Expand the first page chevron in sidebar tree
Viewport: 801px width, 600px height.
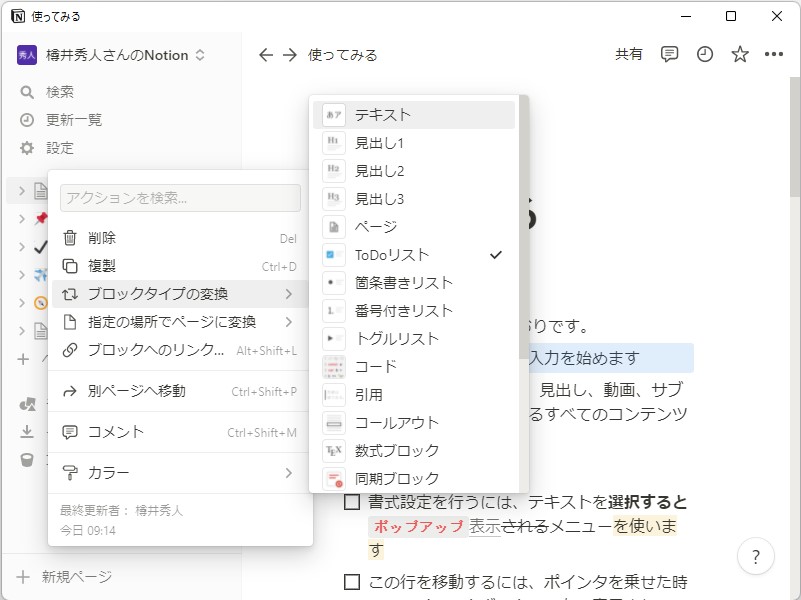tap(21, 190)
